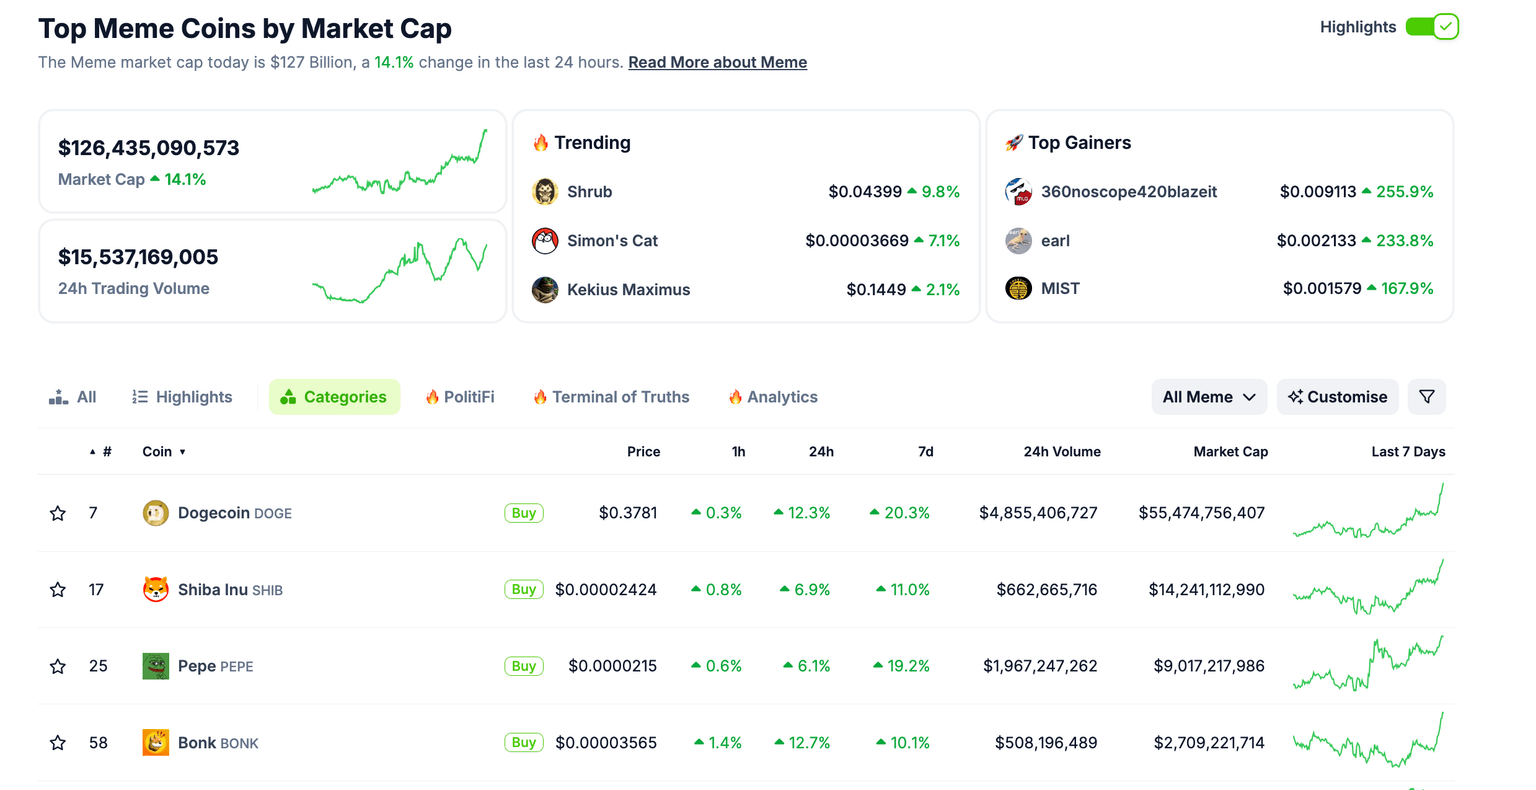Expand the All Meme dropdown
The width and height of the screenshot is (1536, 790).
(x=1209, y=397)
